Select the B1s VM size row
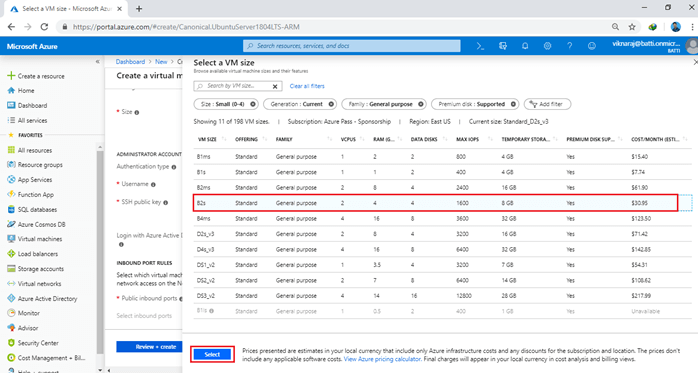Image resolution: width=698 pixels, height=373 pixels. point(442,172)
